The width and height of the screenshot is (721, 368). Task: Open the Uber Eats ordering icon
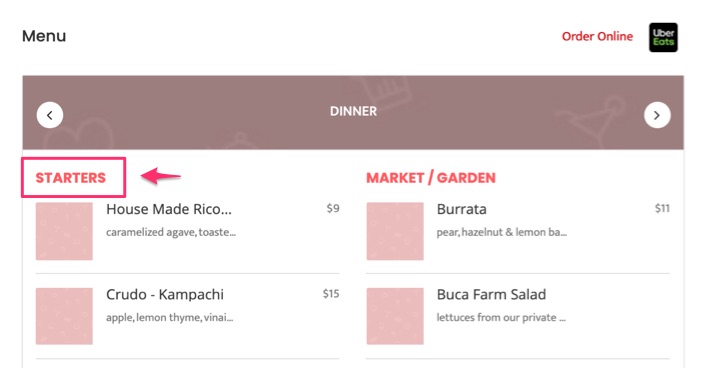point(663,37)
